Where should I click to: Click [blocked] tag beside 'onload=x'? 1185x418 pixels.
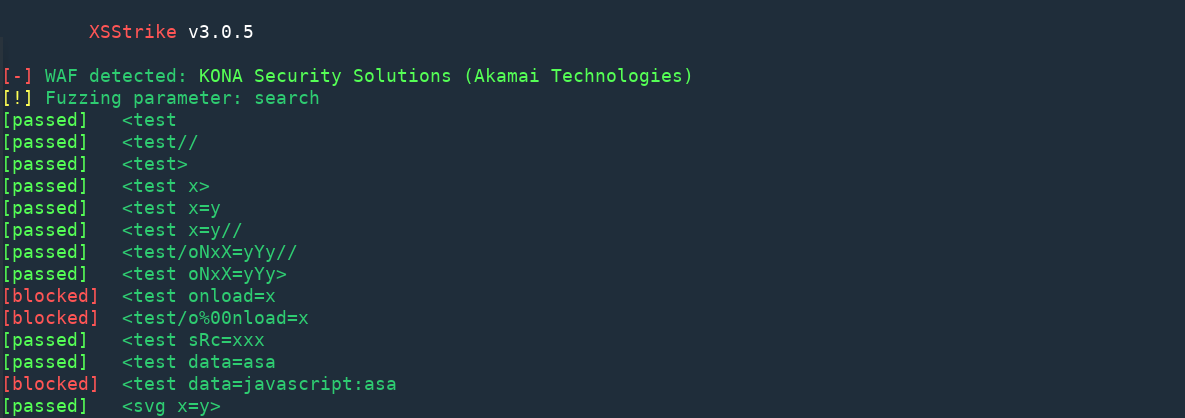click(x=50, y=296)
